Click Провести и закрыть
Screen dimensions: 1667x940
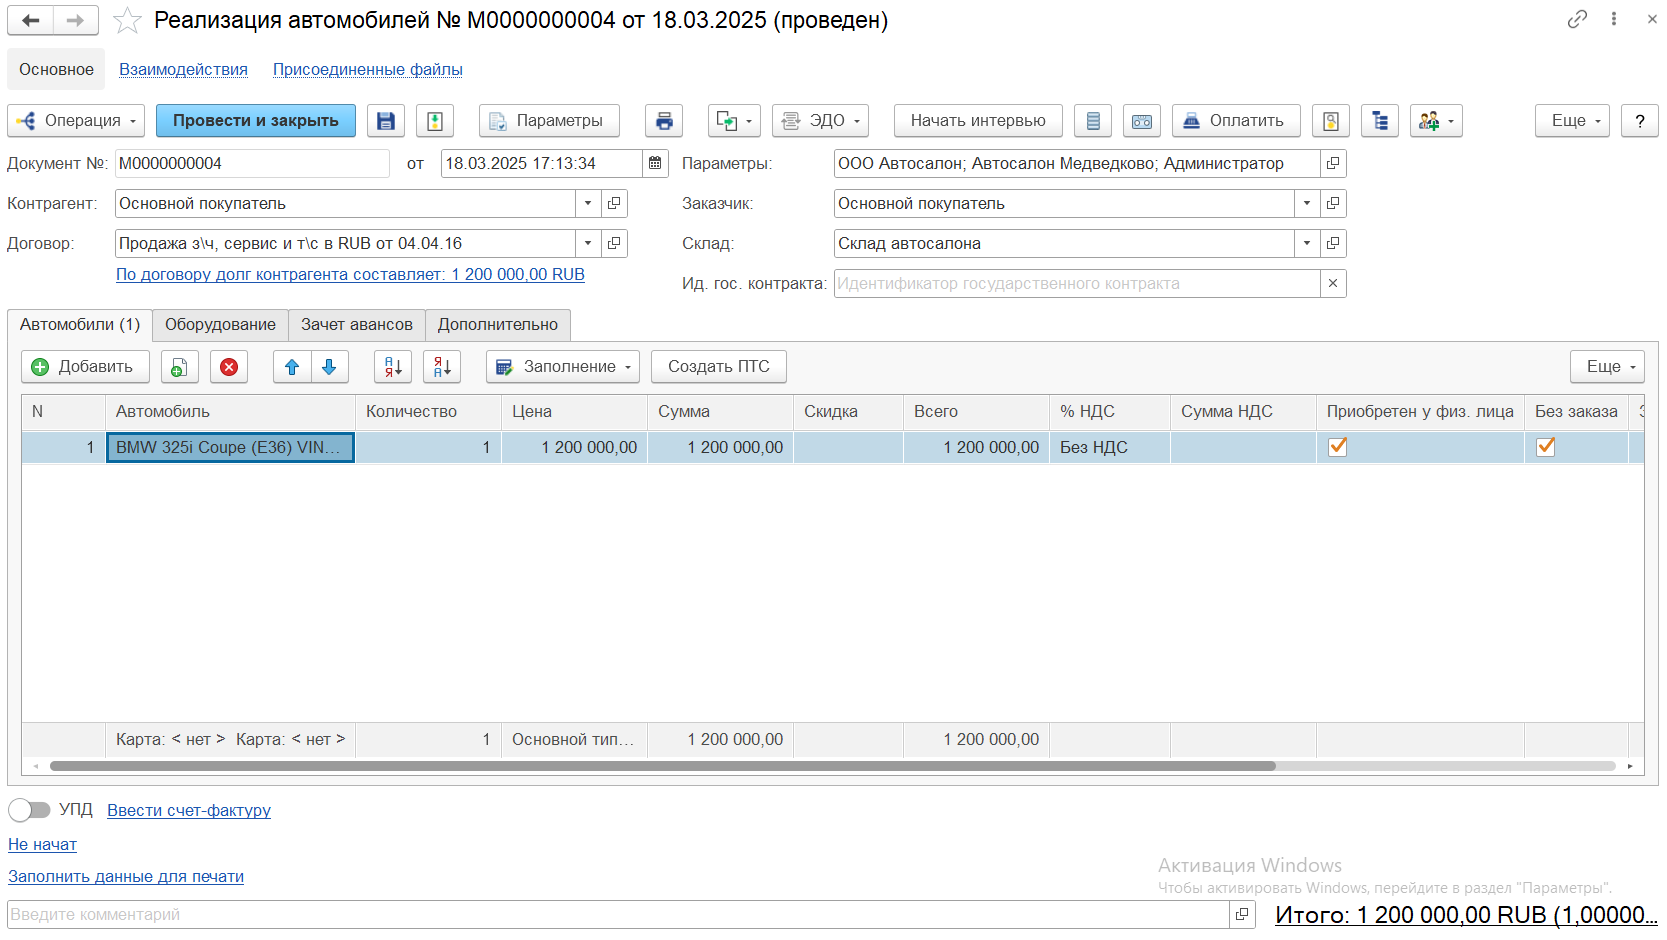pos(256,121)
